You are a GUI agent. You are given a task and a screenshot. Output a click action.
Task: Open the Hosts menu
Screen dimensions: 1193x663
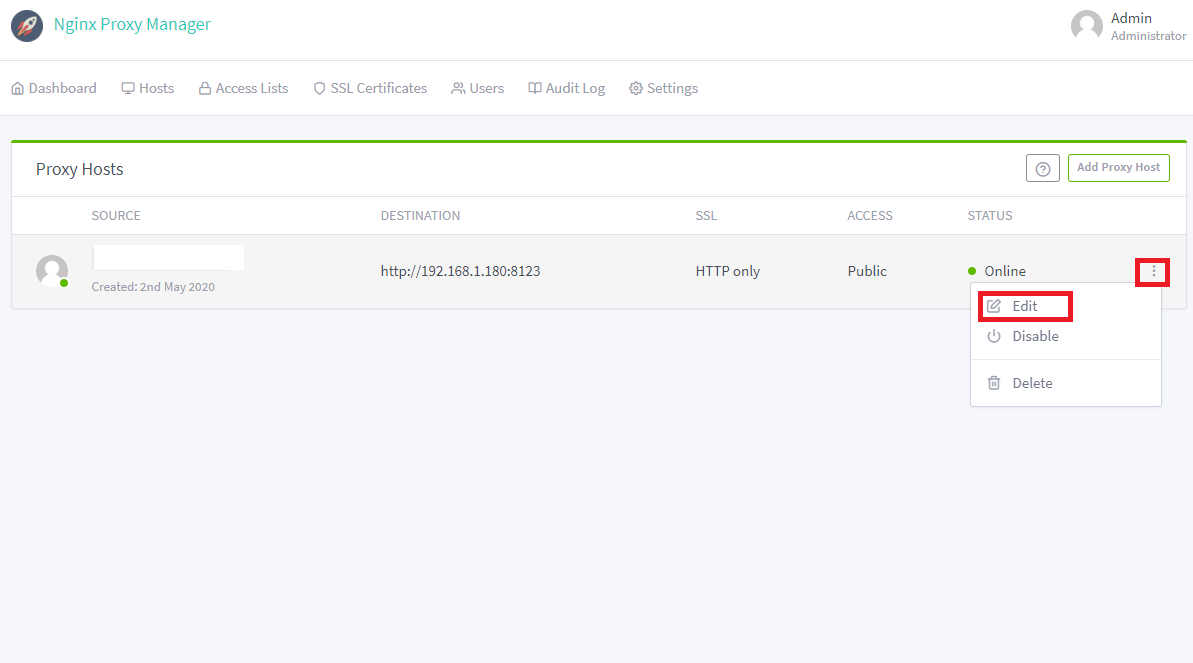tap(148, 88)
